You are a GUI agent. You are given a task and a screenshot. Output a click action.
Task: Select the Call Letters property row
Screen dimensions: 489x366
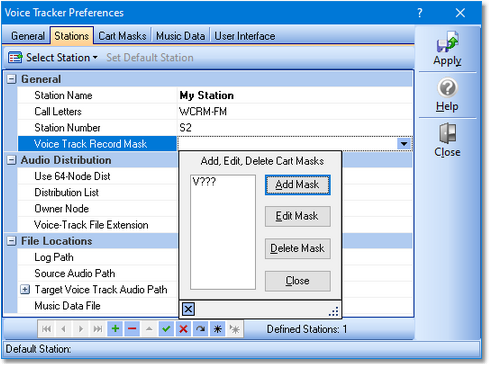click(x=97, y=111)
